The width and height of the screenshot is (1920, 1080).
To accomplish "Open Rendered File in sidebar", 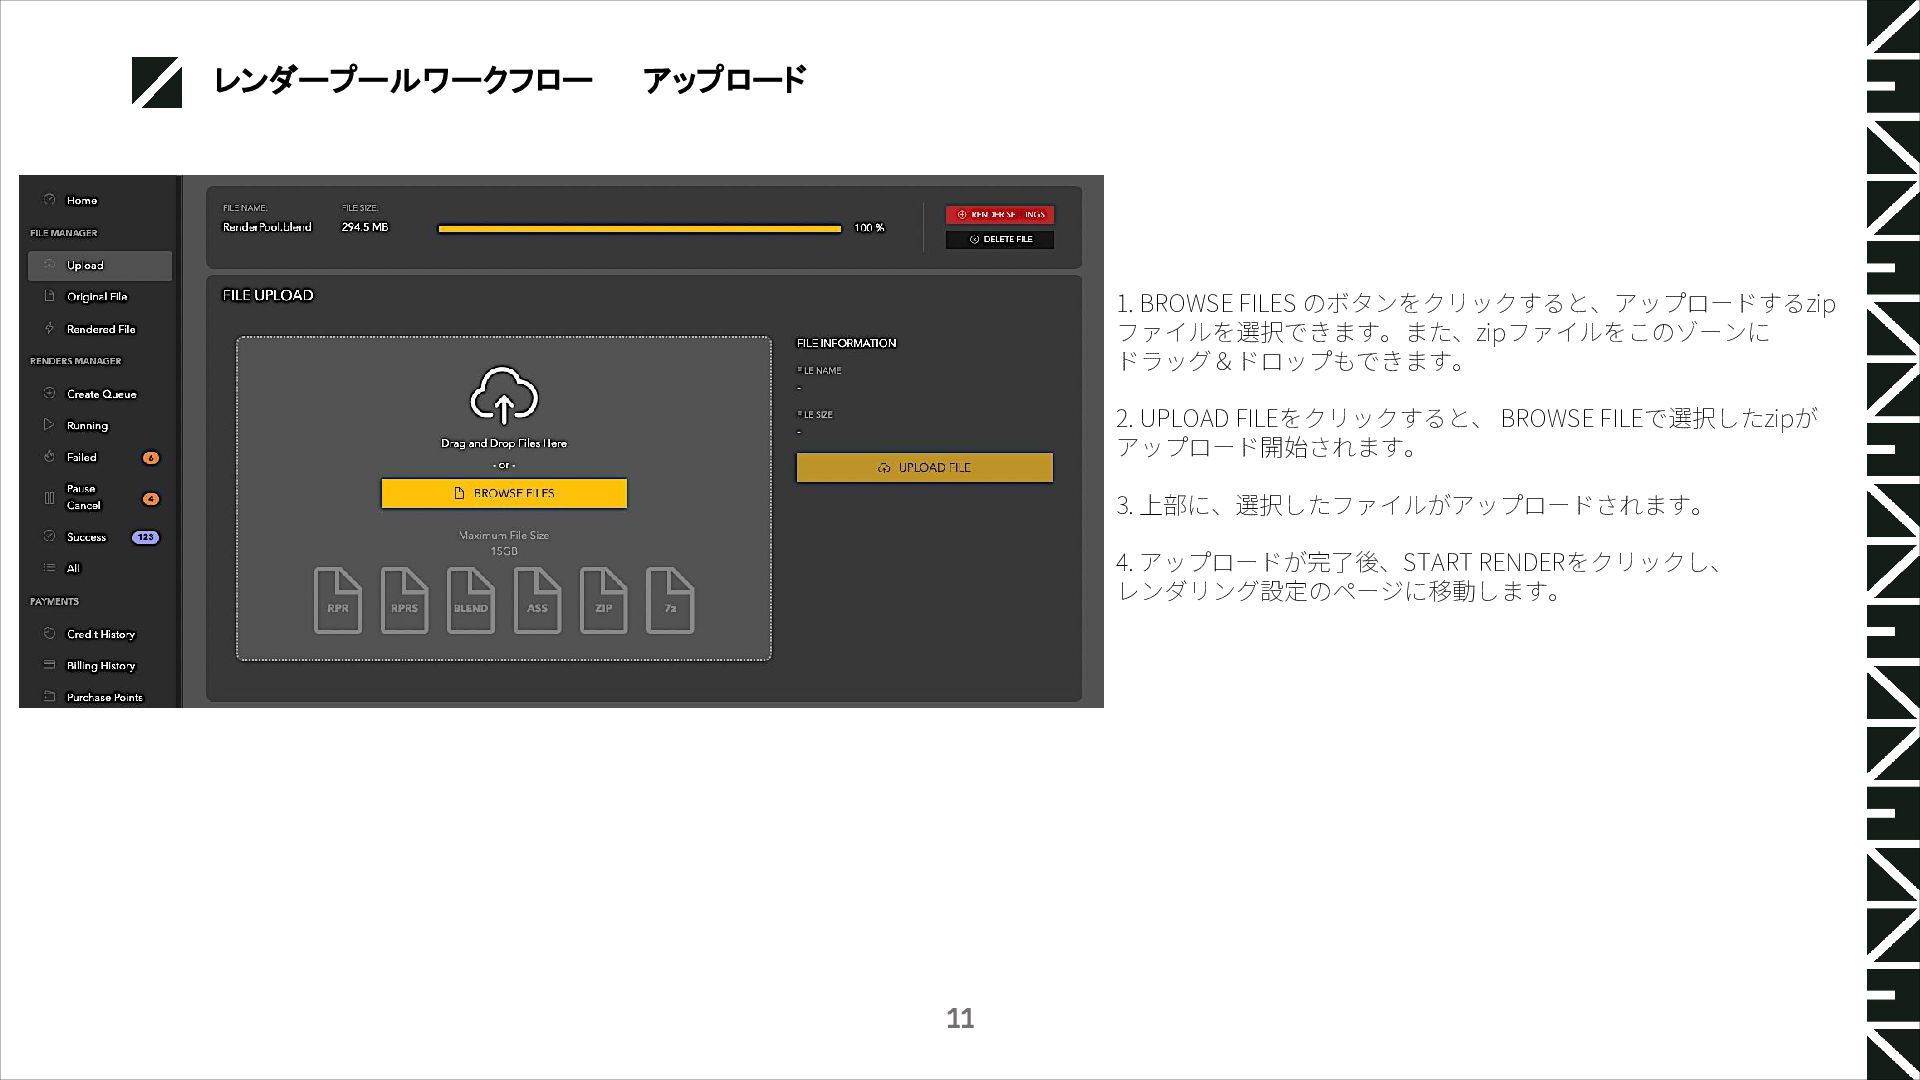I will [x=100, y=329].
